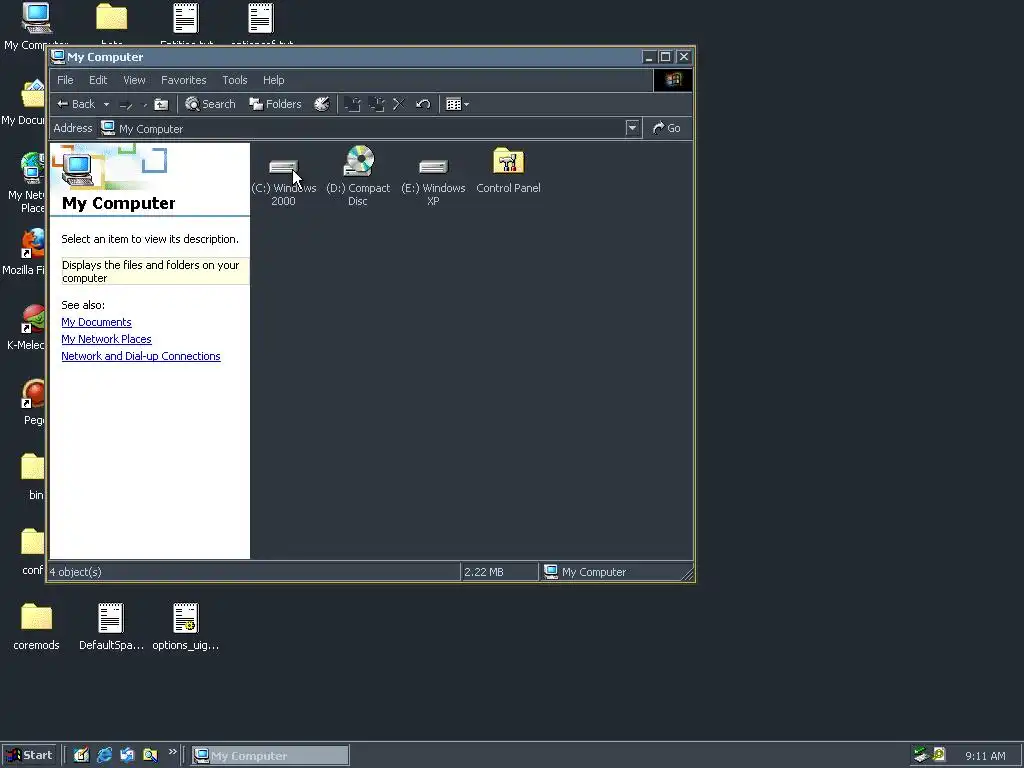
Task: Click the folder search Quick Launch icon
Action: pos(150,755)
